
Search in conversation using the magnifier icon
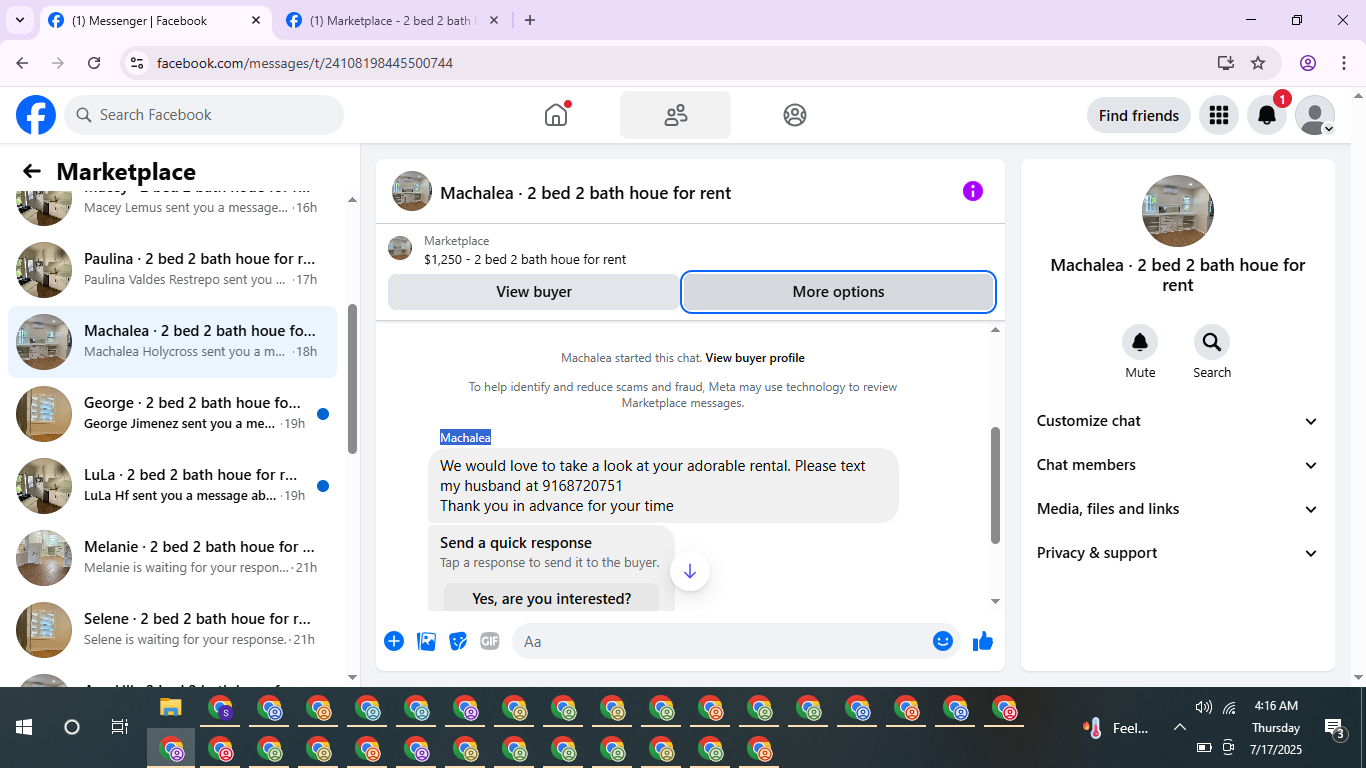(1212, 342)
